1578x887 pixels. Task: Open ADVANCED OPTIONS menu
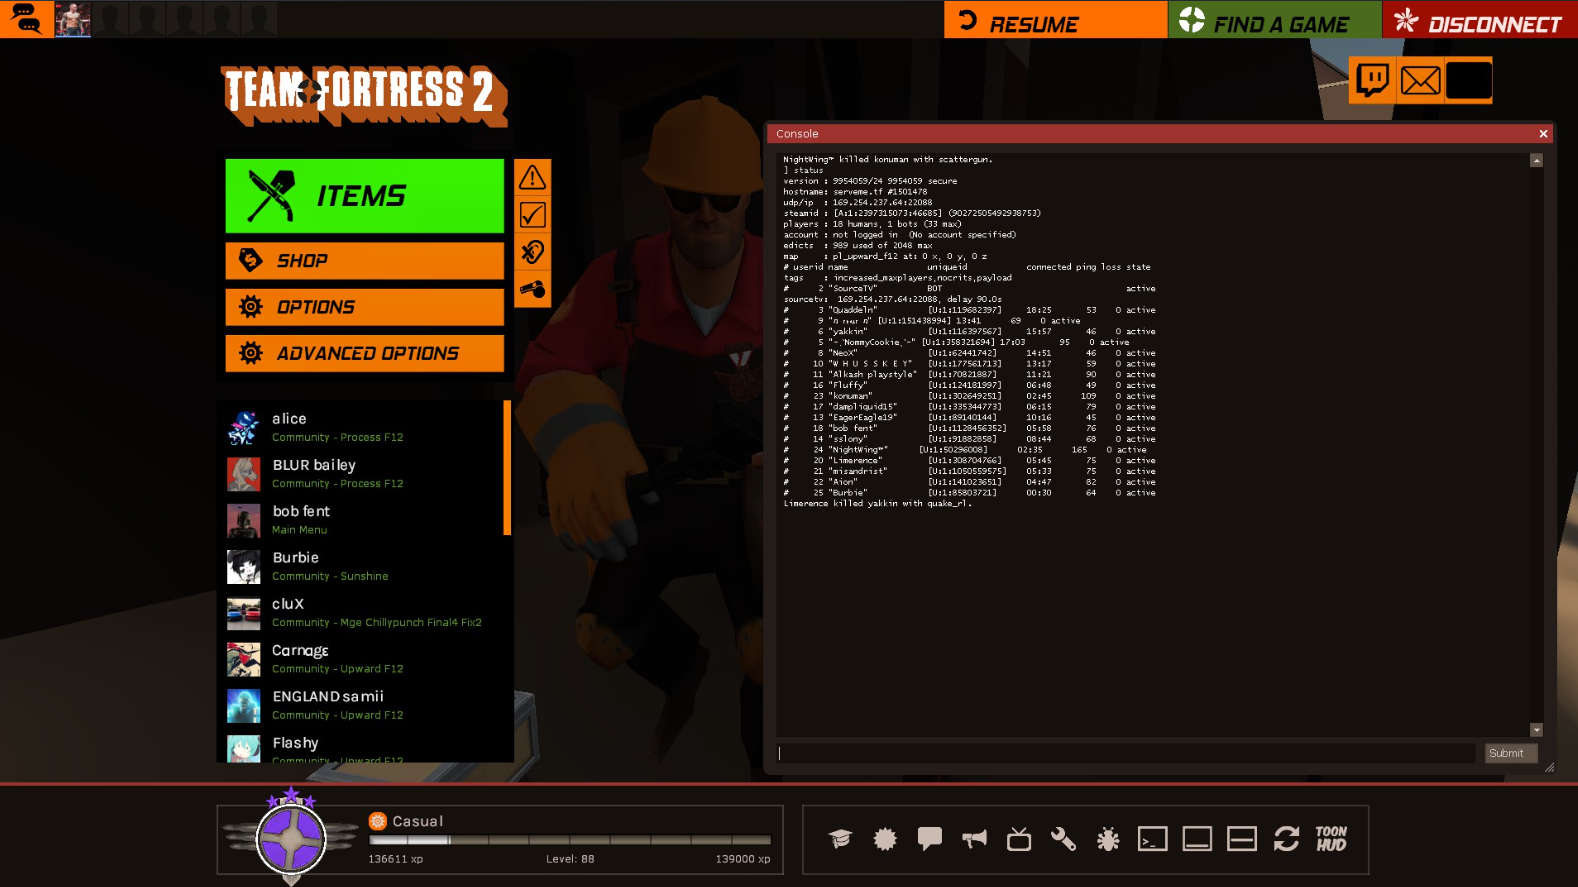[x=364, y=353]
